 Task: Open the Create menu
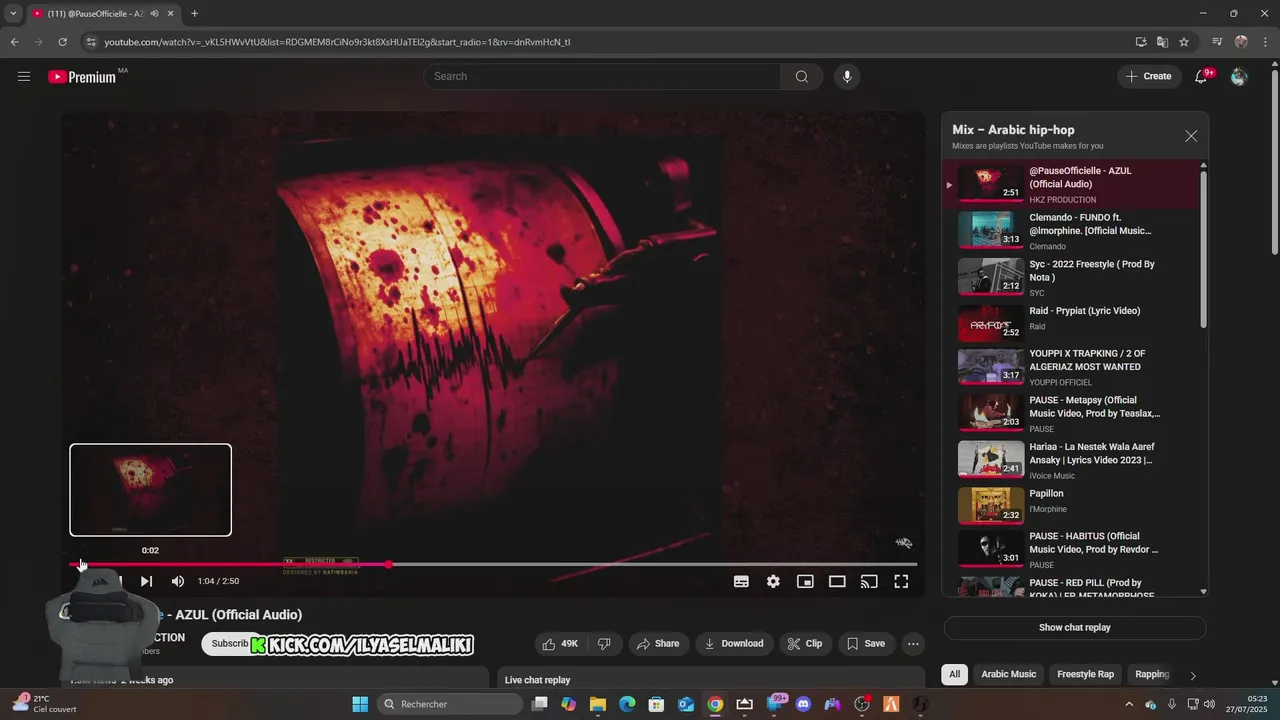[1149, 76]
